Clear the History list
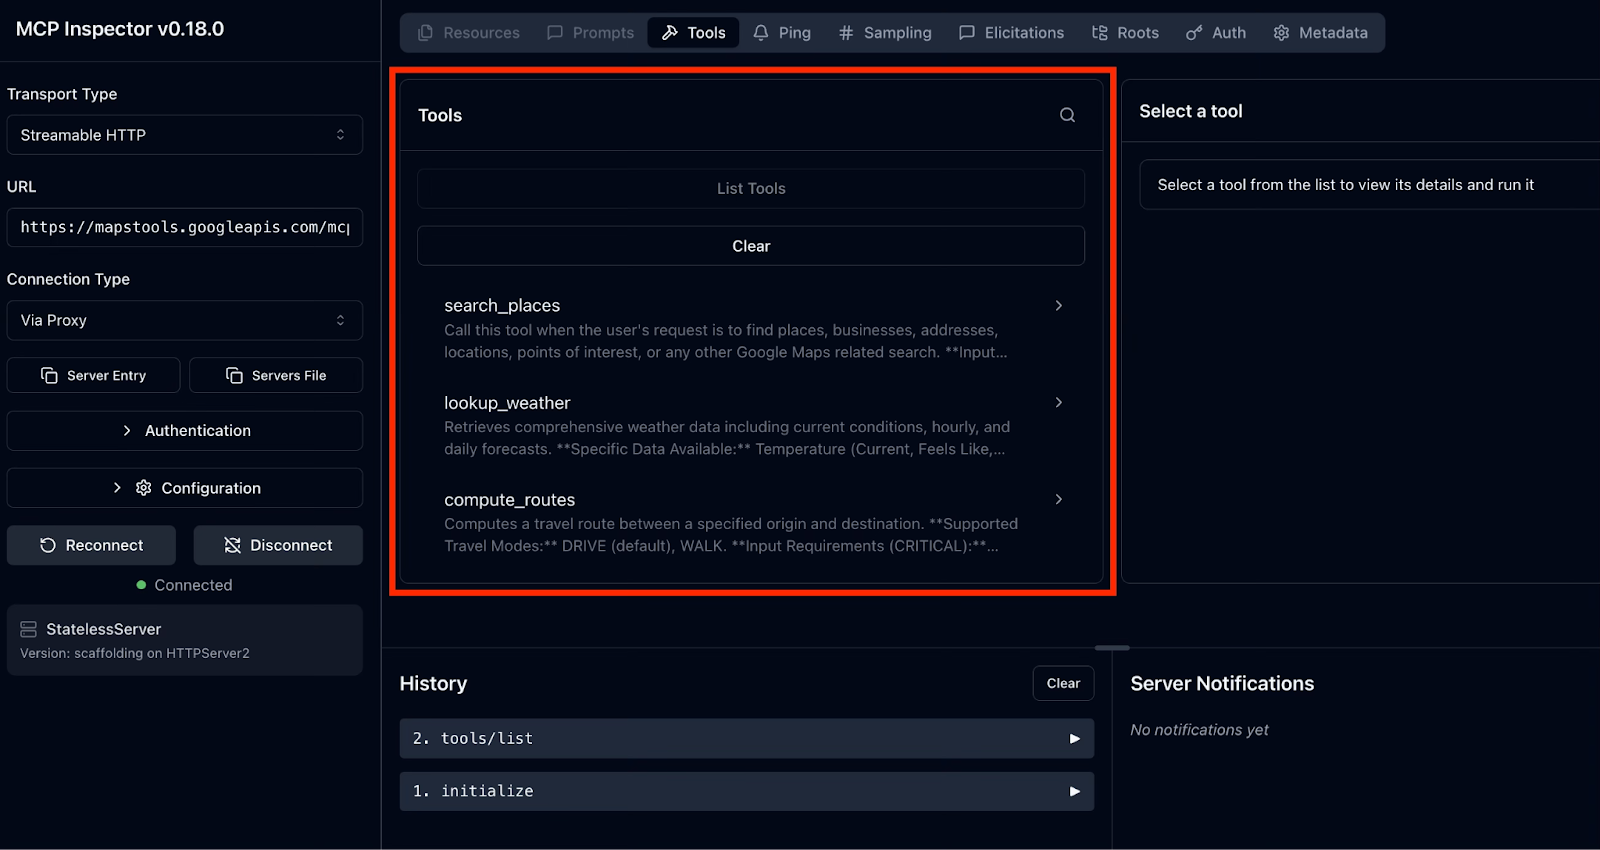1600x850 pixels. (1062, 684)
